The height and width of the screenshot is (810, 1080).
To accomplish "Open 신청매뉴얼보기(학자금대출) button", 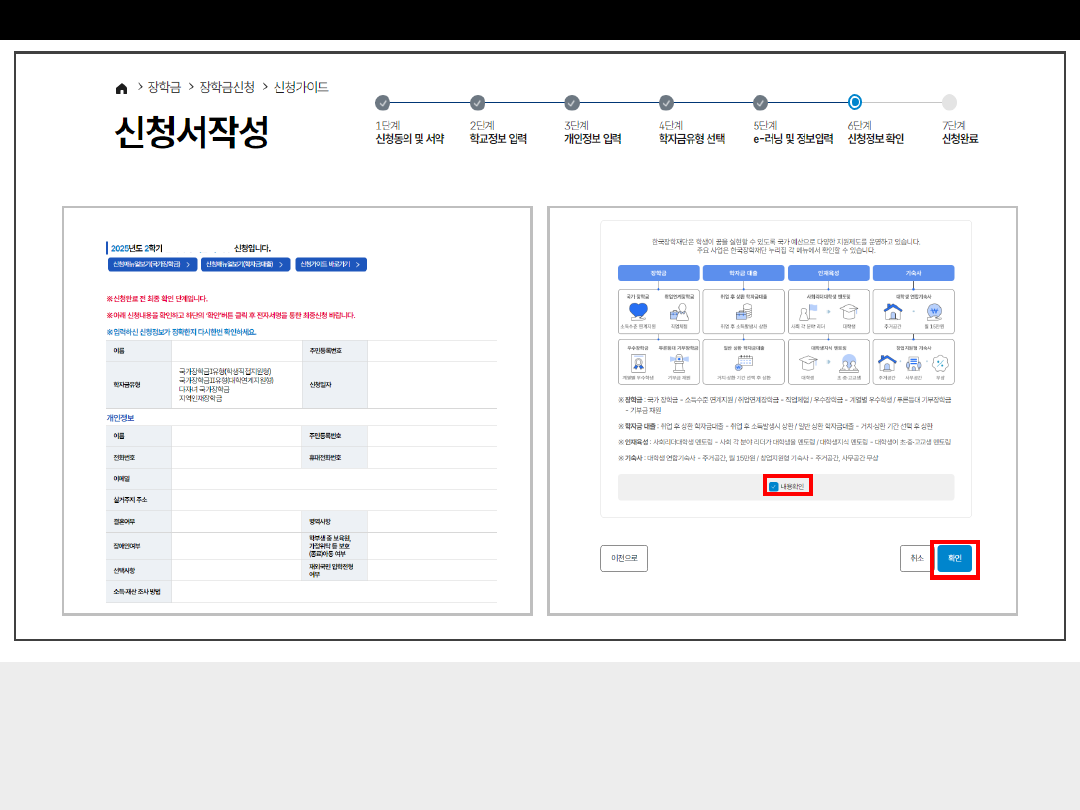I will (245, 265).
